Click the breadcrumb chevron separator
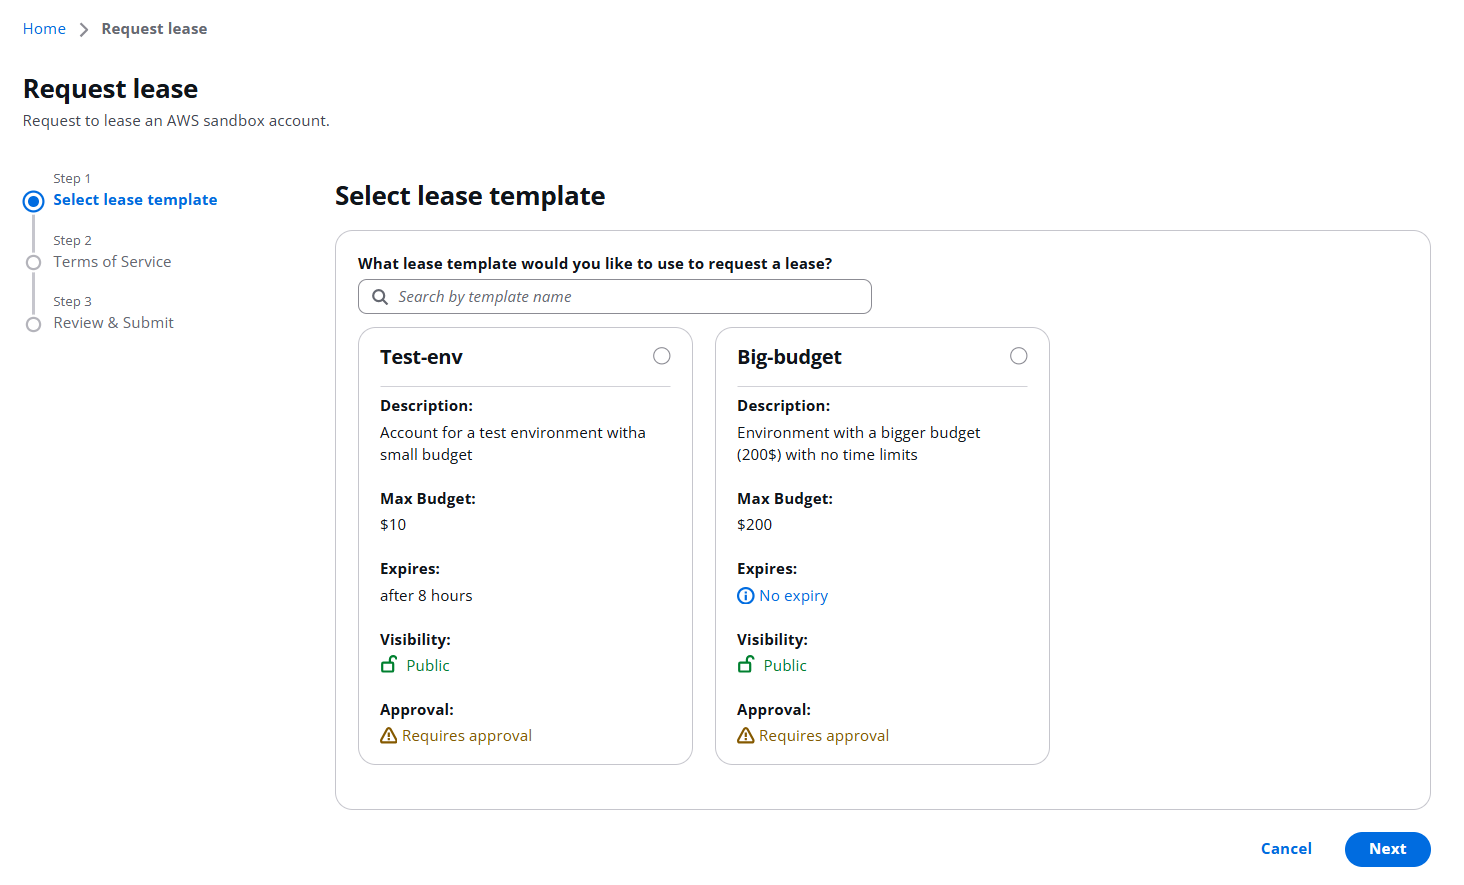The height and width of the screenshot is (885, 1464). (x=83, y=30)
